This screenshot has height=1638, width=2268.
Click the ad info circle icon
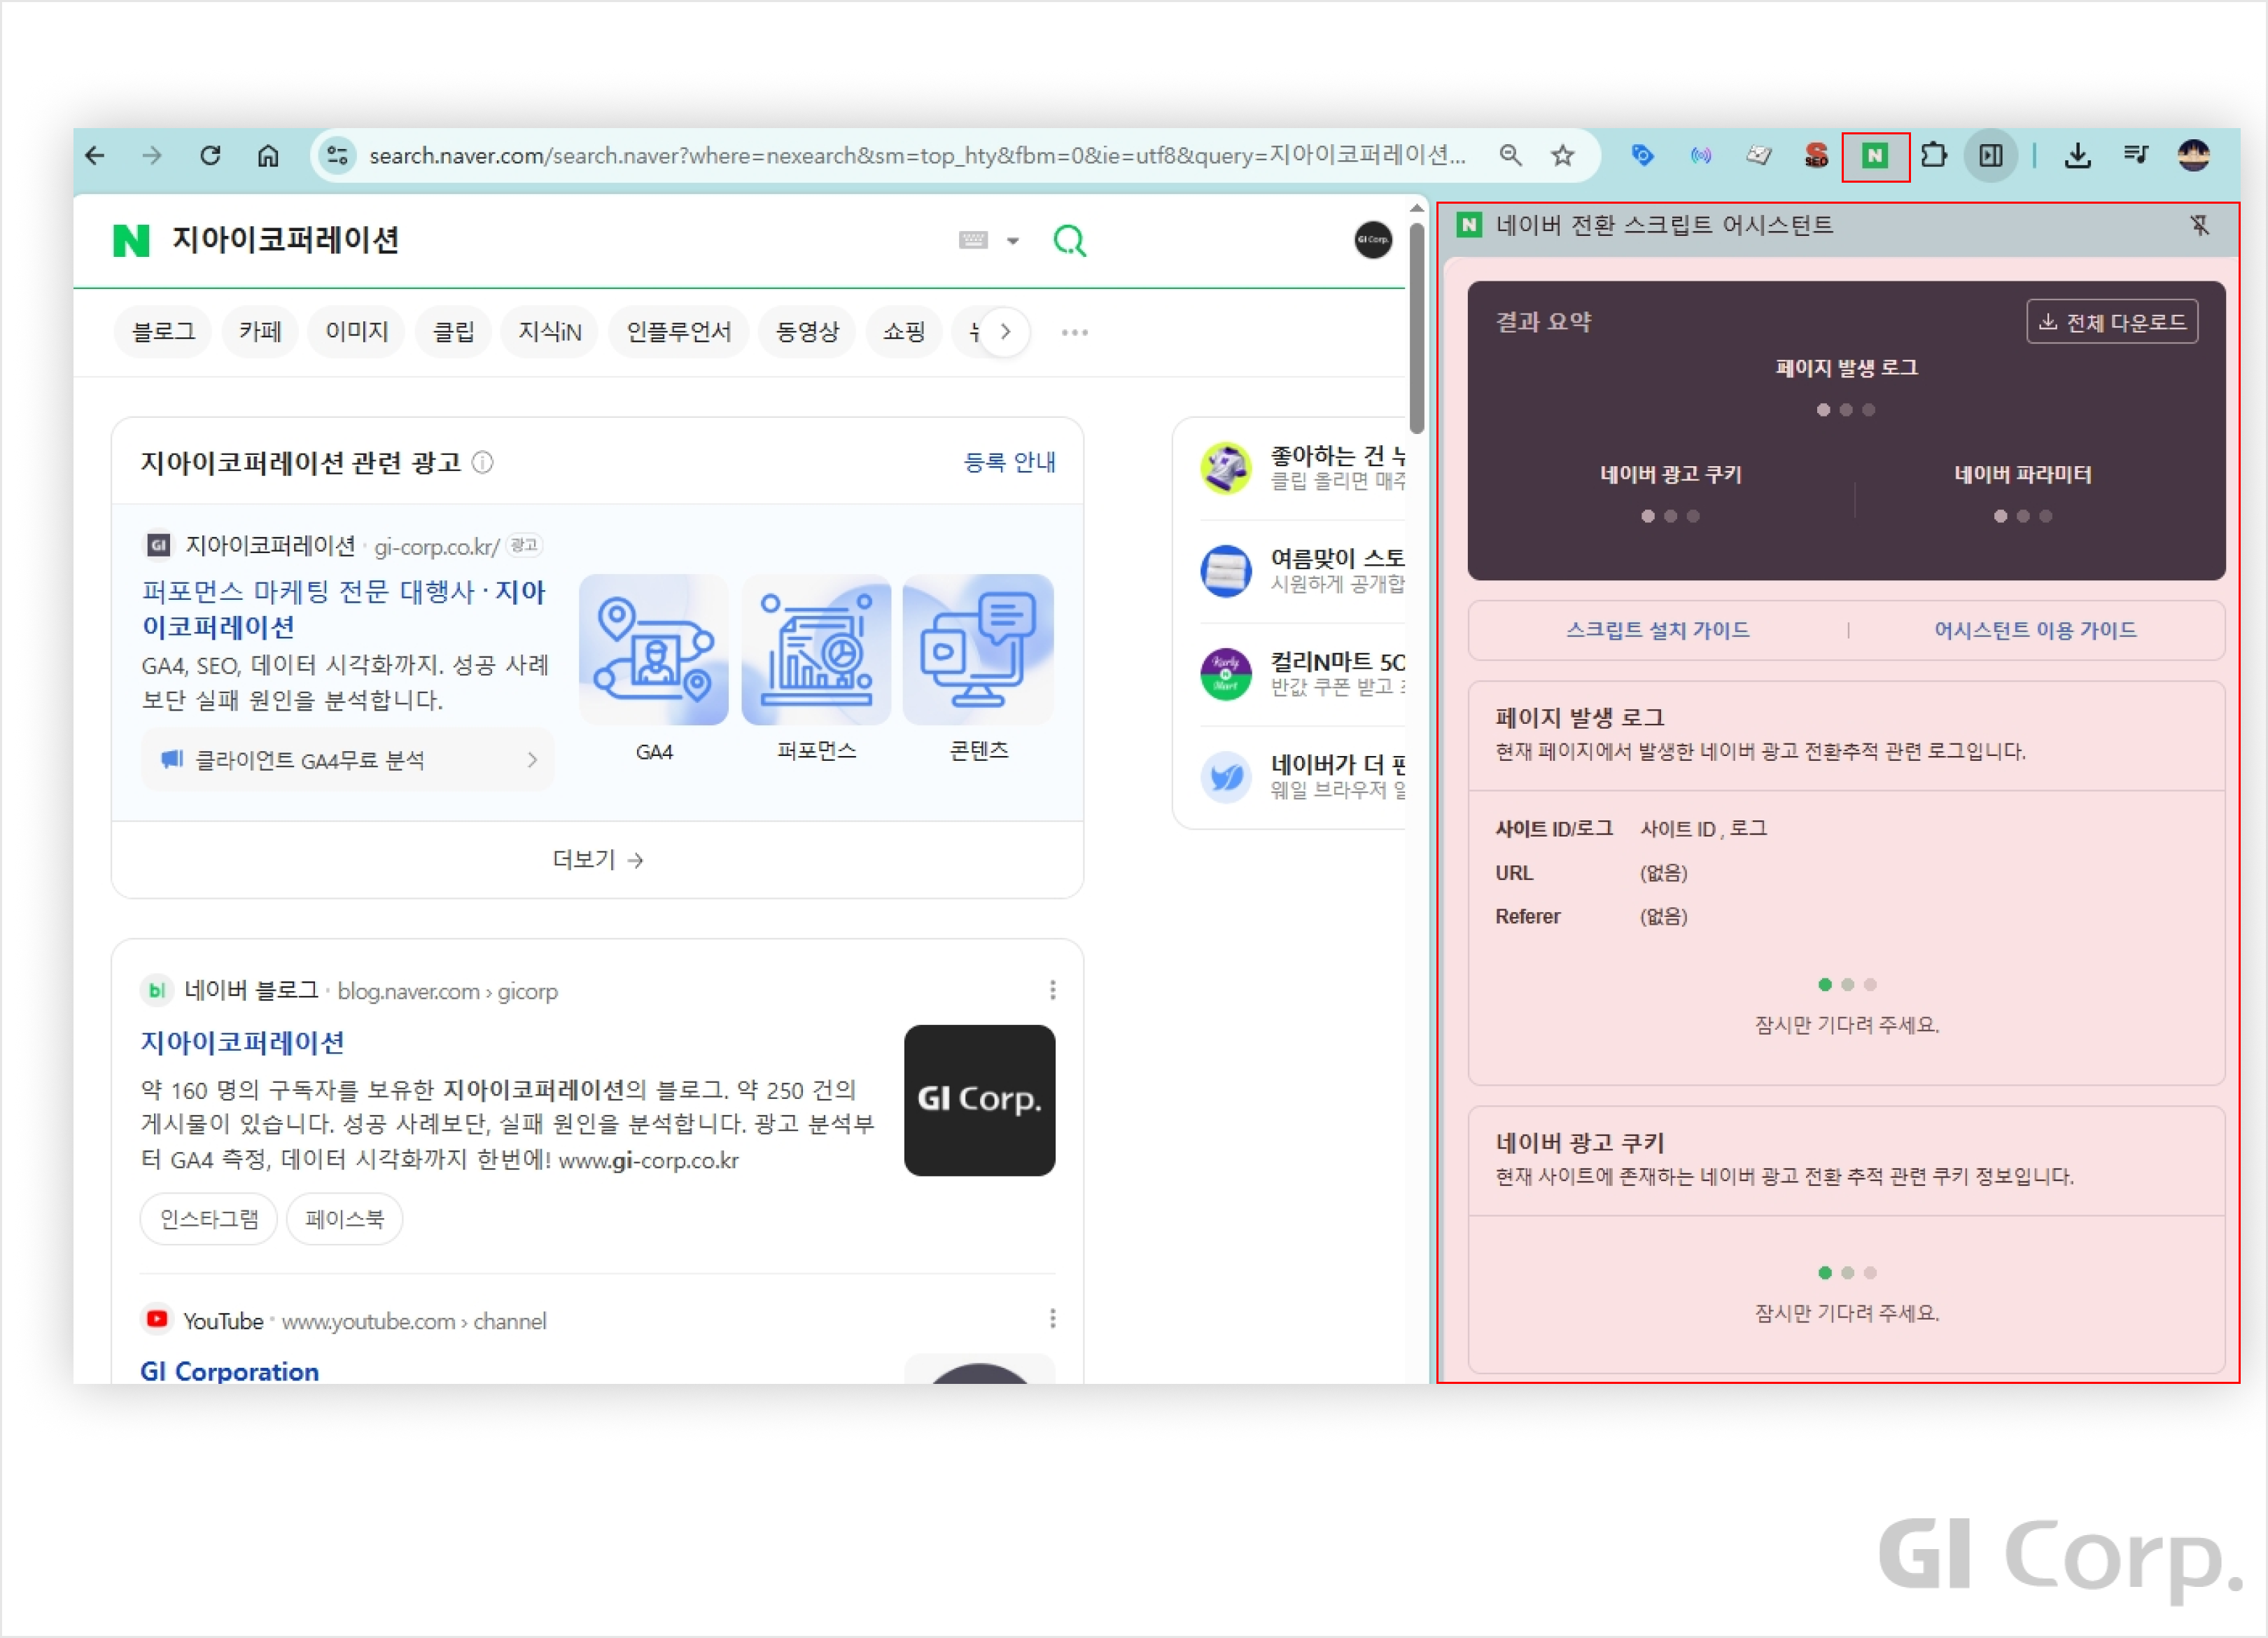[482, 462]
